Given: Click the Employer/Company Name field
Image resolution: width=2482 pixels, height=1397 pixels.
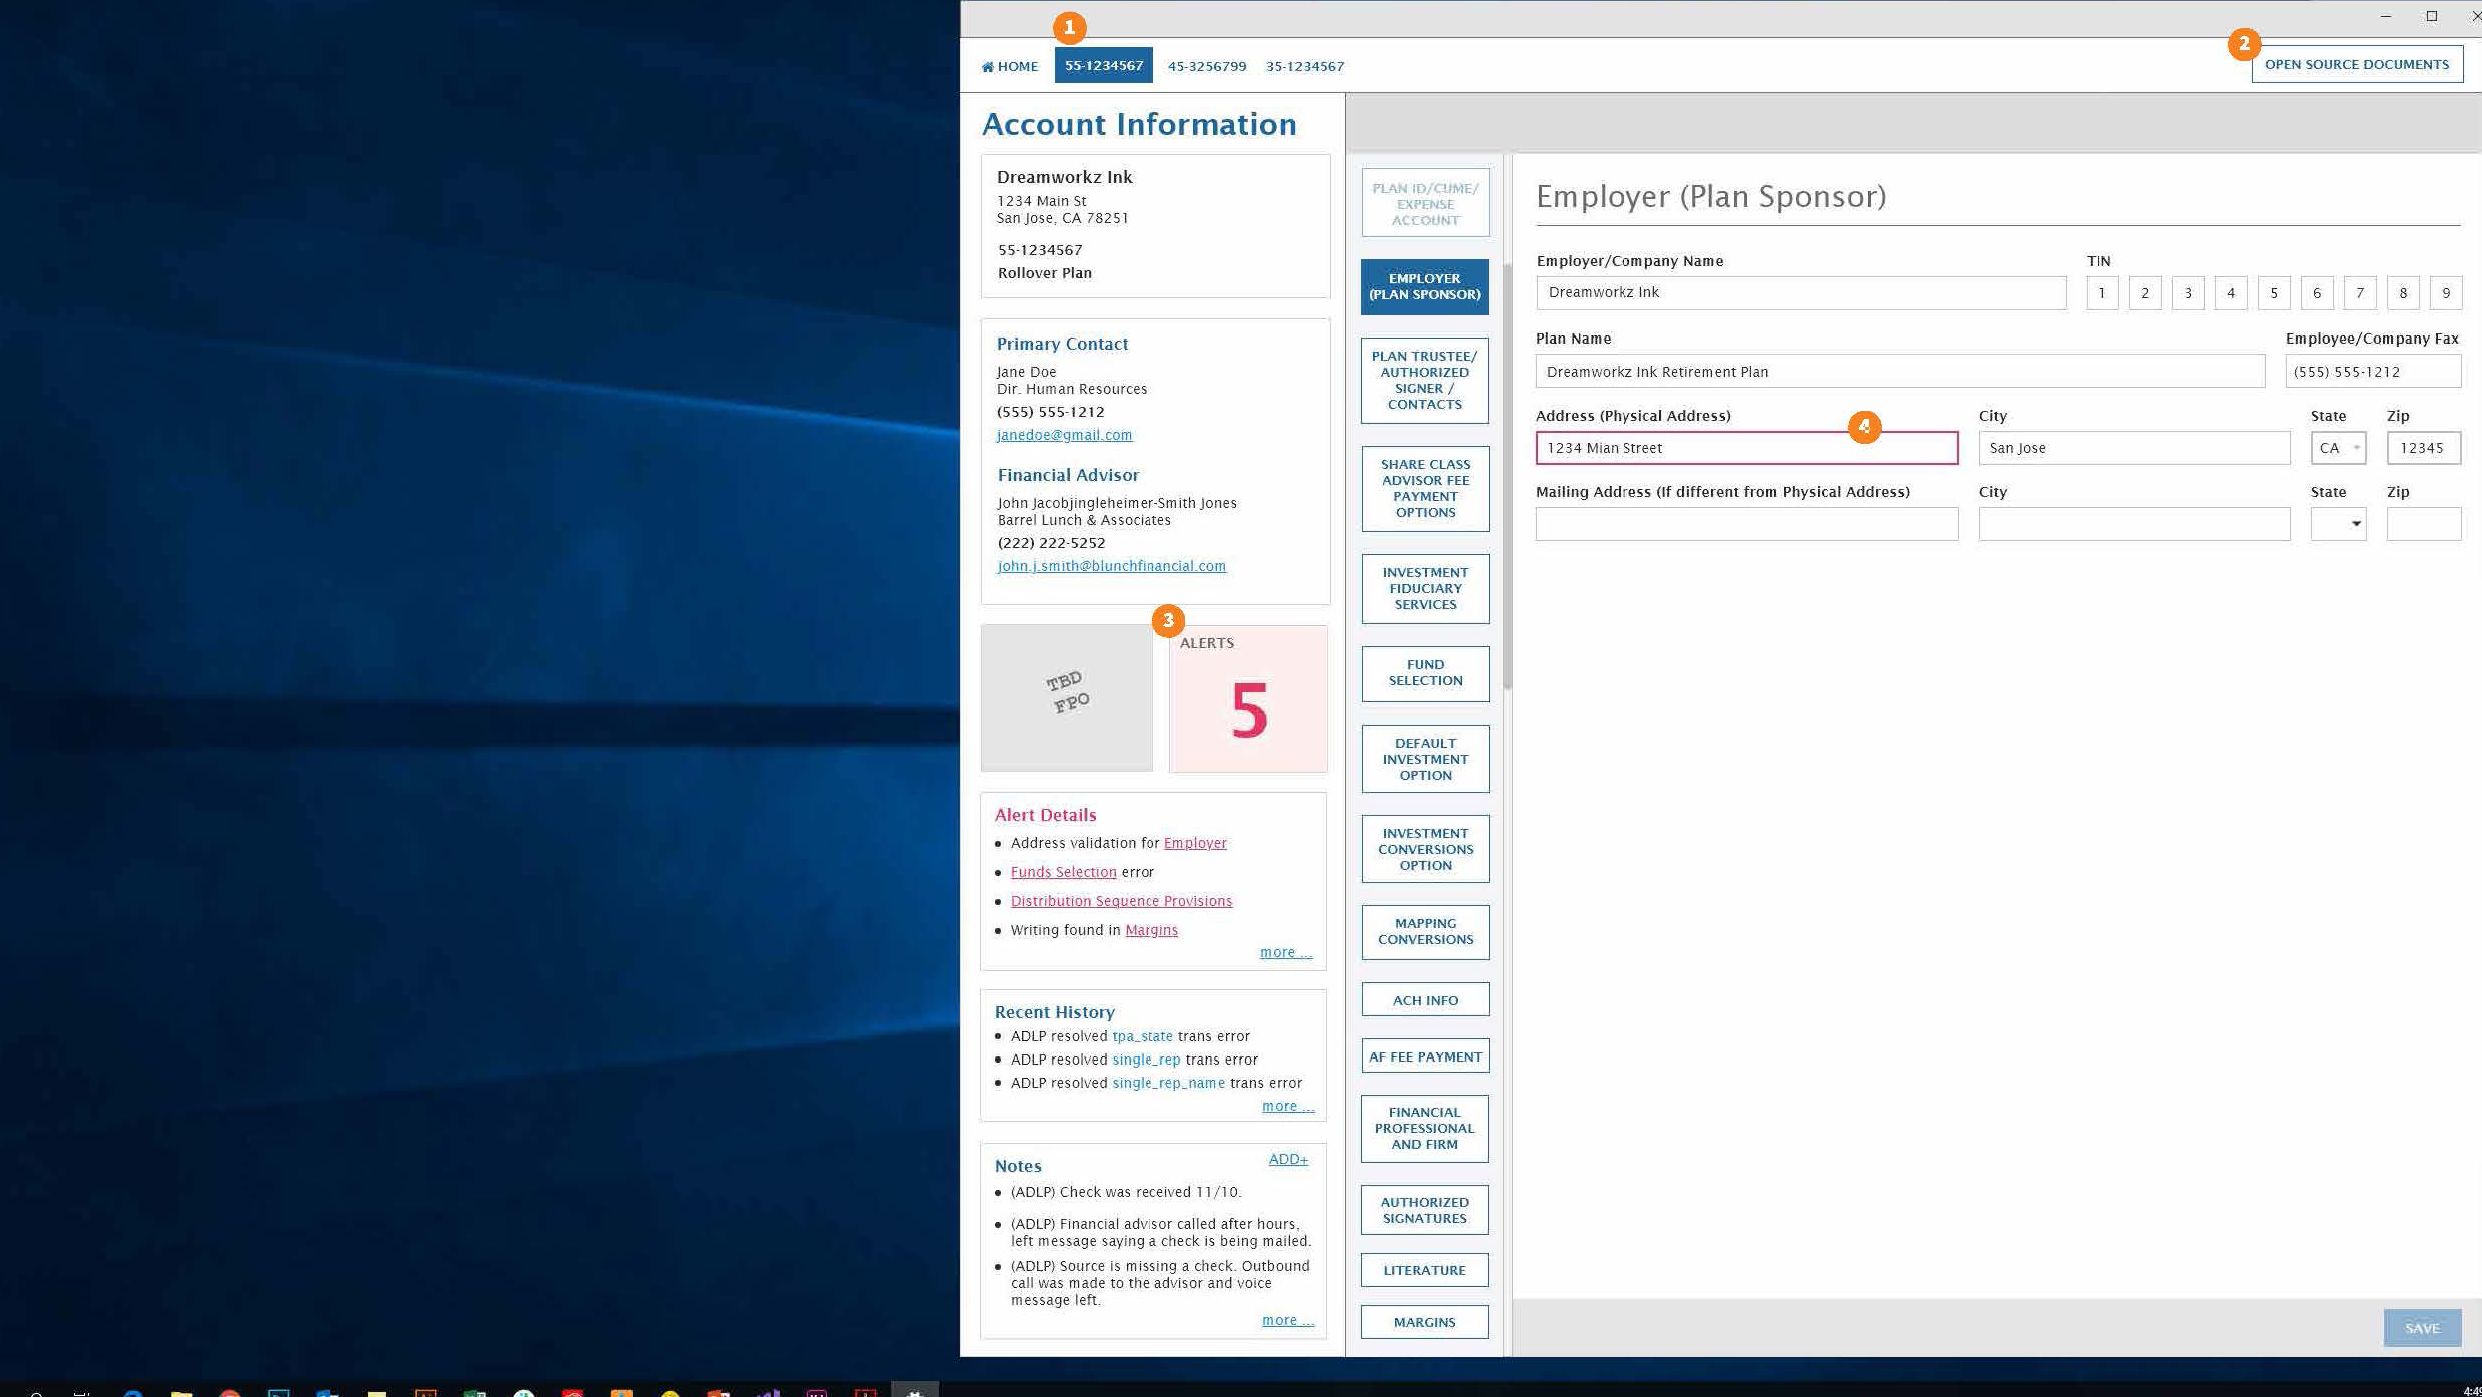Looking at the screenshot, I should click(x=1801, y=292).
